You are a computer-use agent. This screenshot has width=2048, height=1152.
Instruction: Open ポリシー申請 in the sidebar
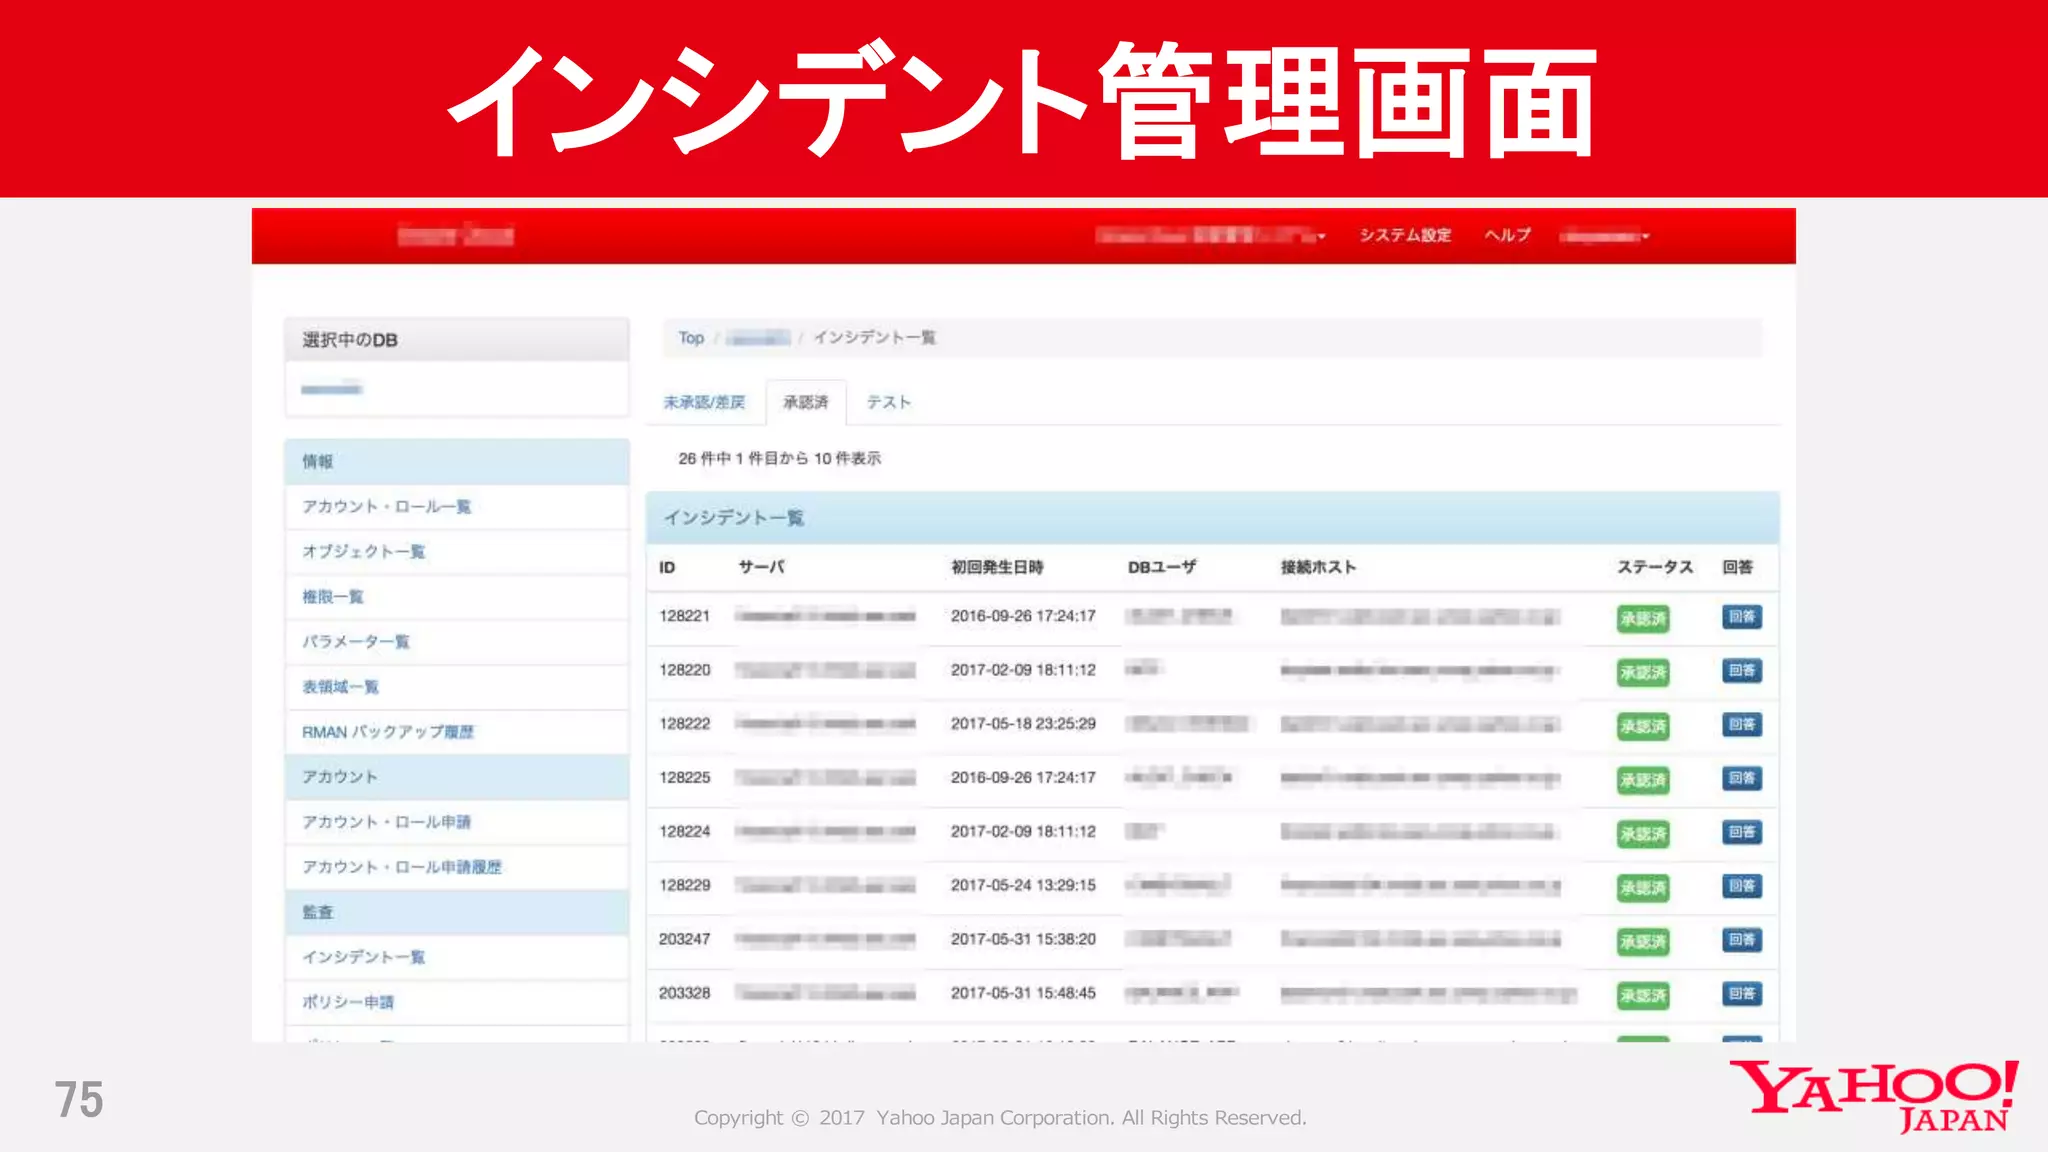pos(348,1002)
